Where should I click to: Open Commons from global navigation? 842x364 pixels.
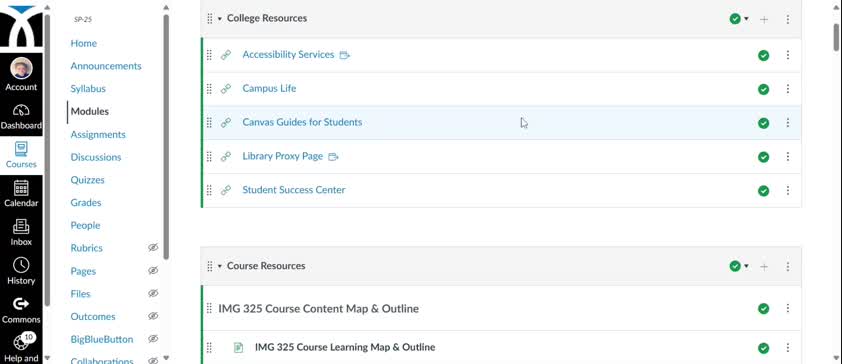coord(21,310)
